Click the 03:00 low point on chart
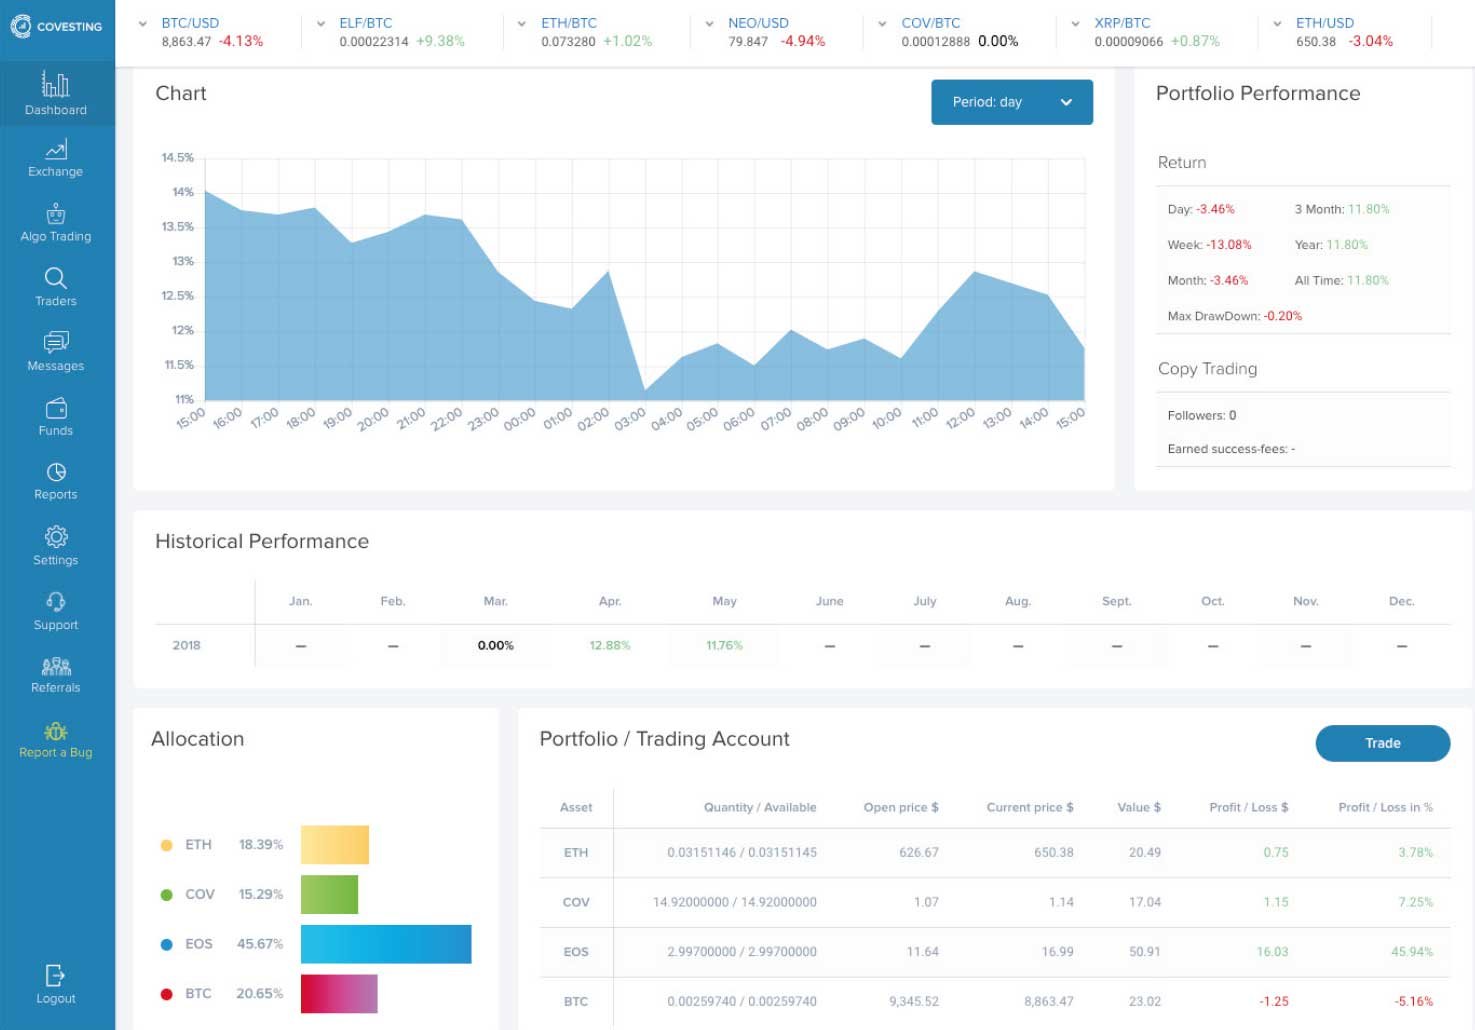 click(645, 389)
